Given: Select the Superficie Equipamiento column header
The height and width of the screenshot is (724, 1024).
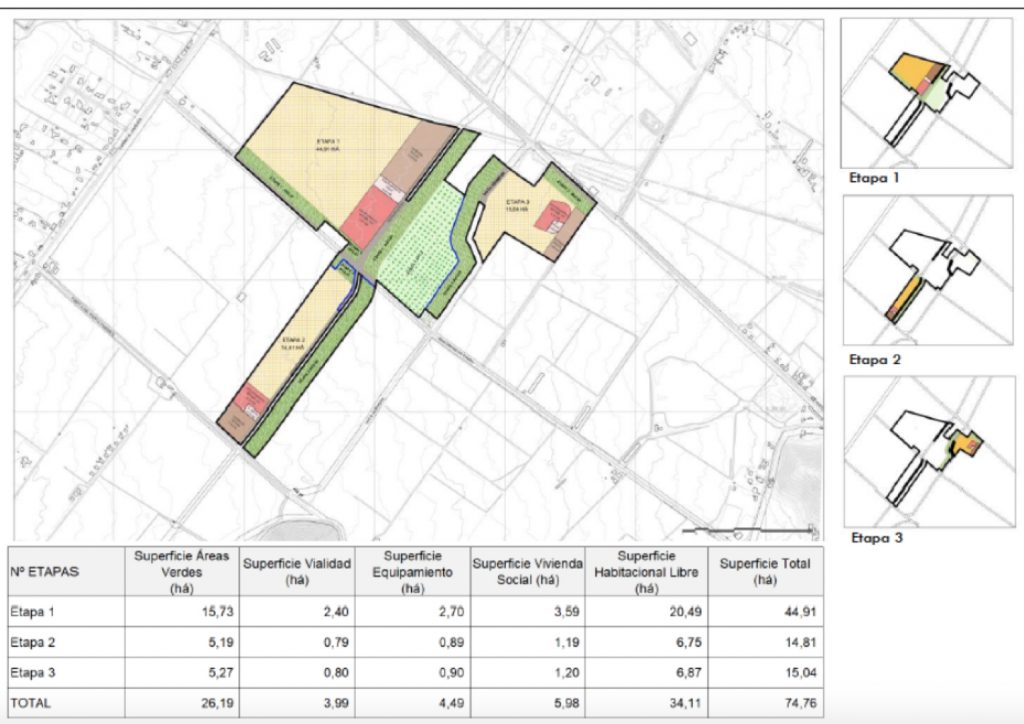Looking at the screenshot, I should (412, 572).
